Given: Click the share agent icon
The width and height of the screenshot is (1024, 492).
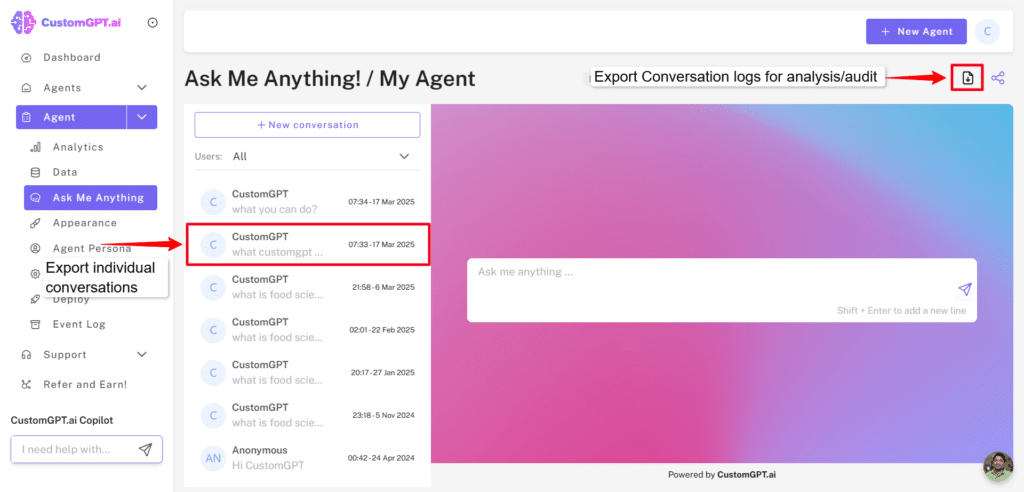Looking at the screenshot, I should point(997,78).
